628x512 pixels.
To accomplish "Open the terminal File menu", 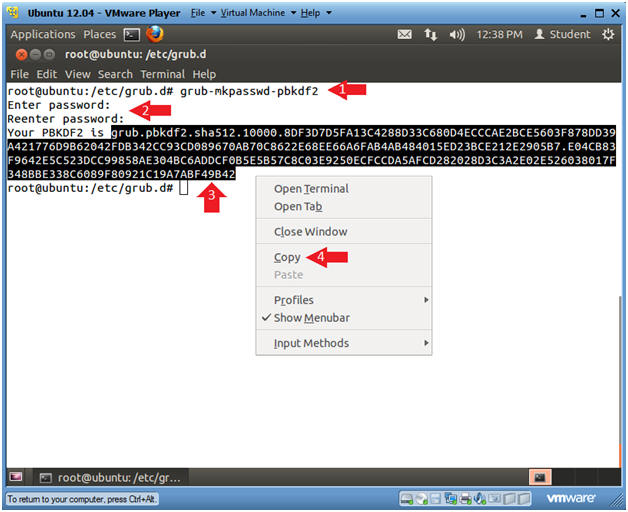I will [19, 74].
